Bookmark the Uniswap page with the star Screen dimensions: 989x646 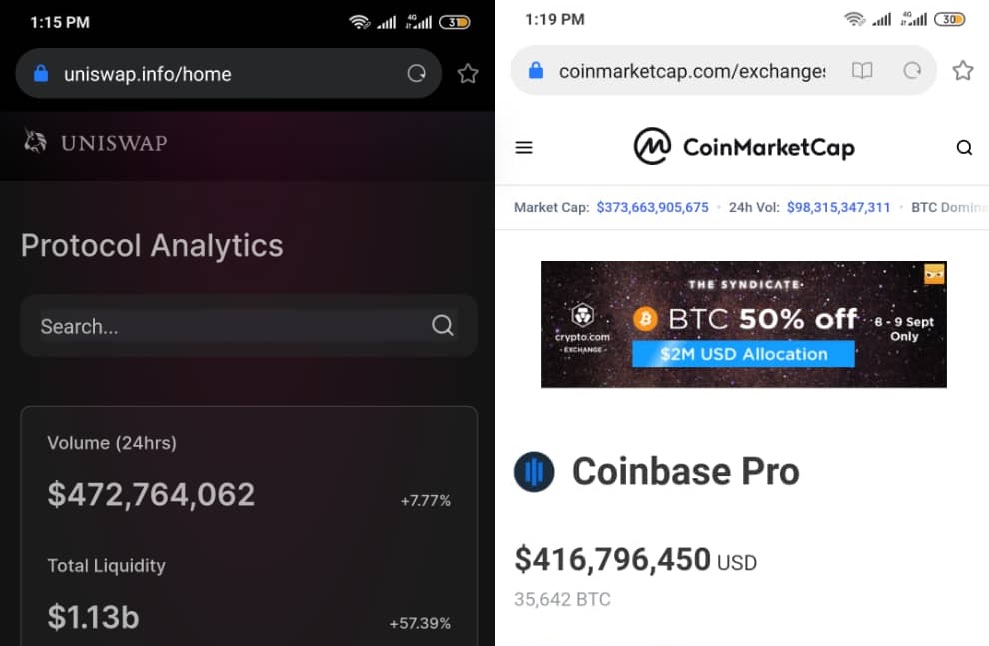pyautogui.click(x=468, y=74)
